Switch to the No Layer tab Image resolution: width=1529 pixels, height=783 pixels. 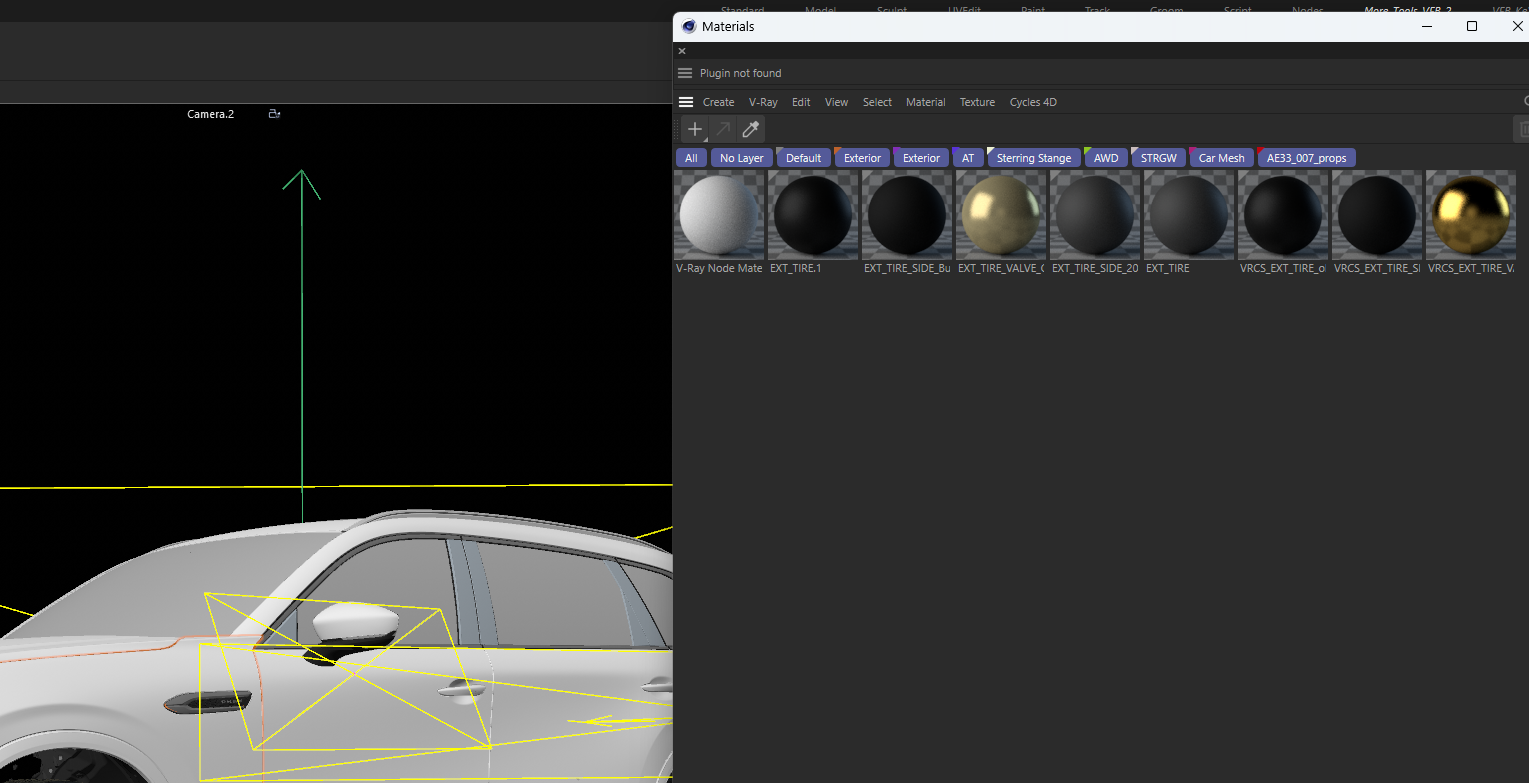point(741,158)
